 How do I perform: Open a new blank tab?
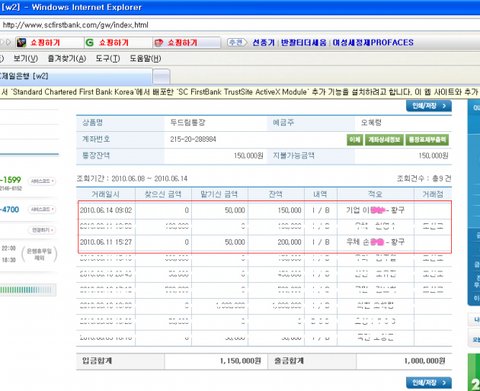click(x=162, y=77)
